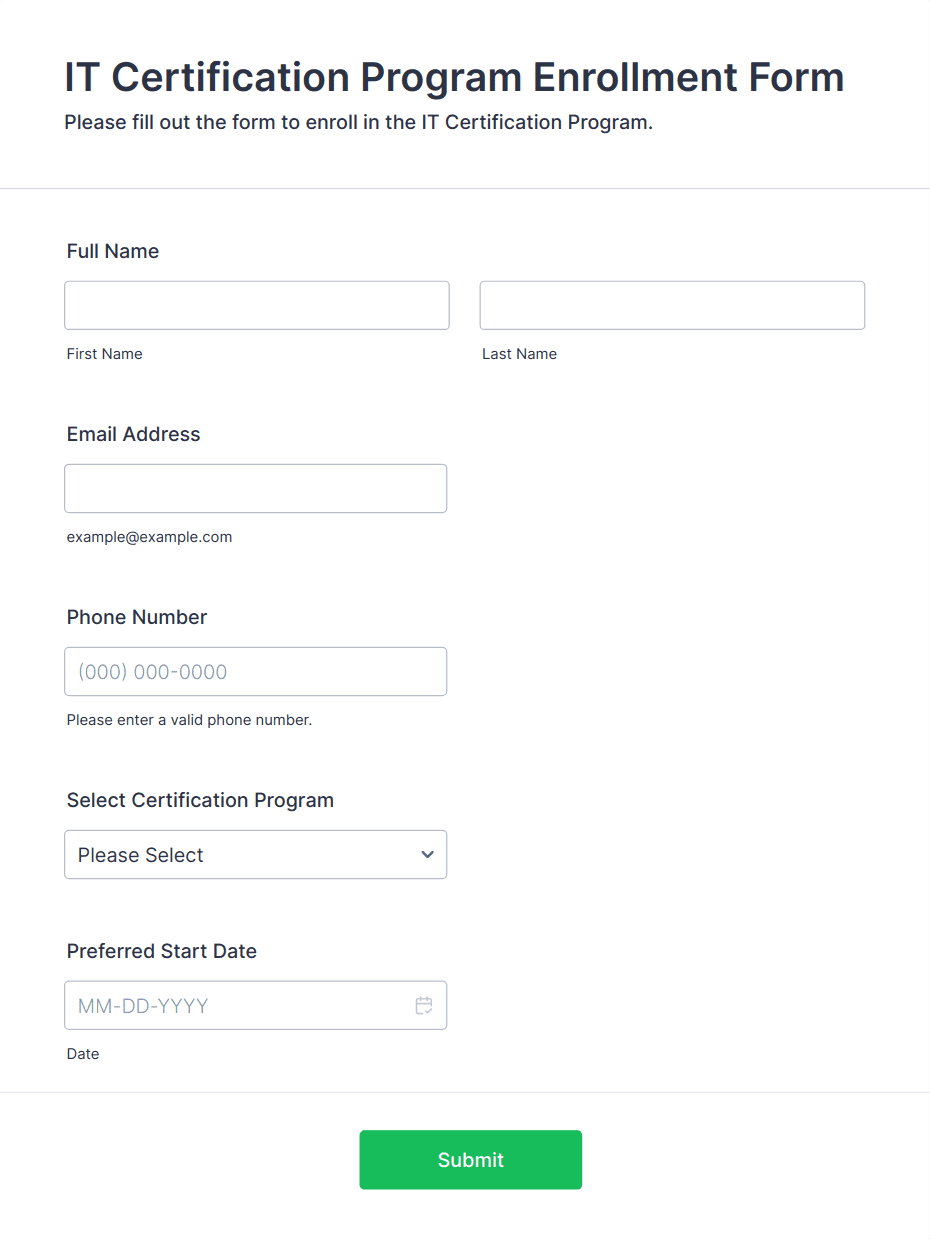This screenshot has height=1239, width=930.
Task: Focus the First Name input box
Action: pyautogui.click(x=257, y=305)
